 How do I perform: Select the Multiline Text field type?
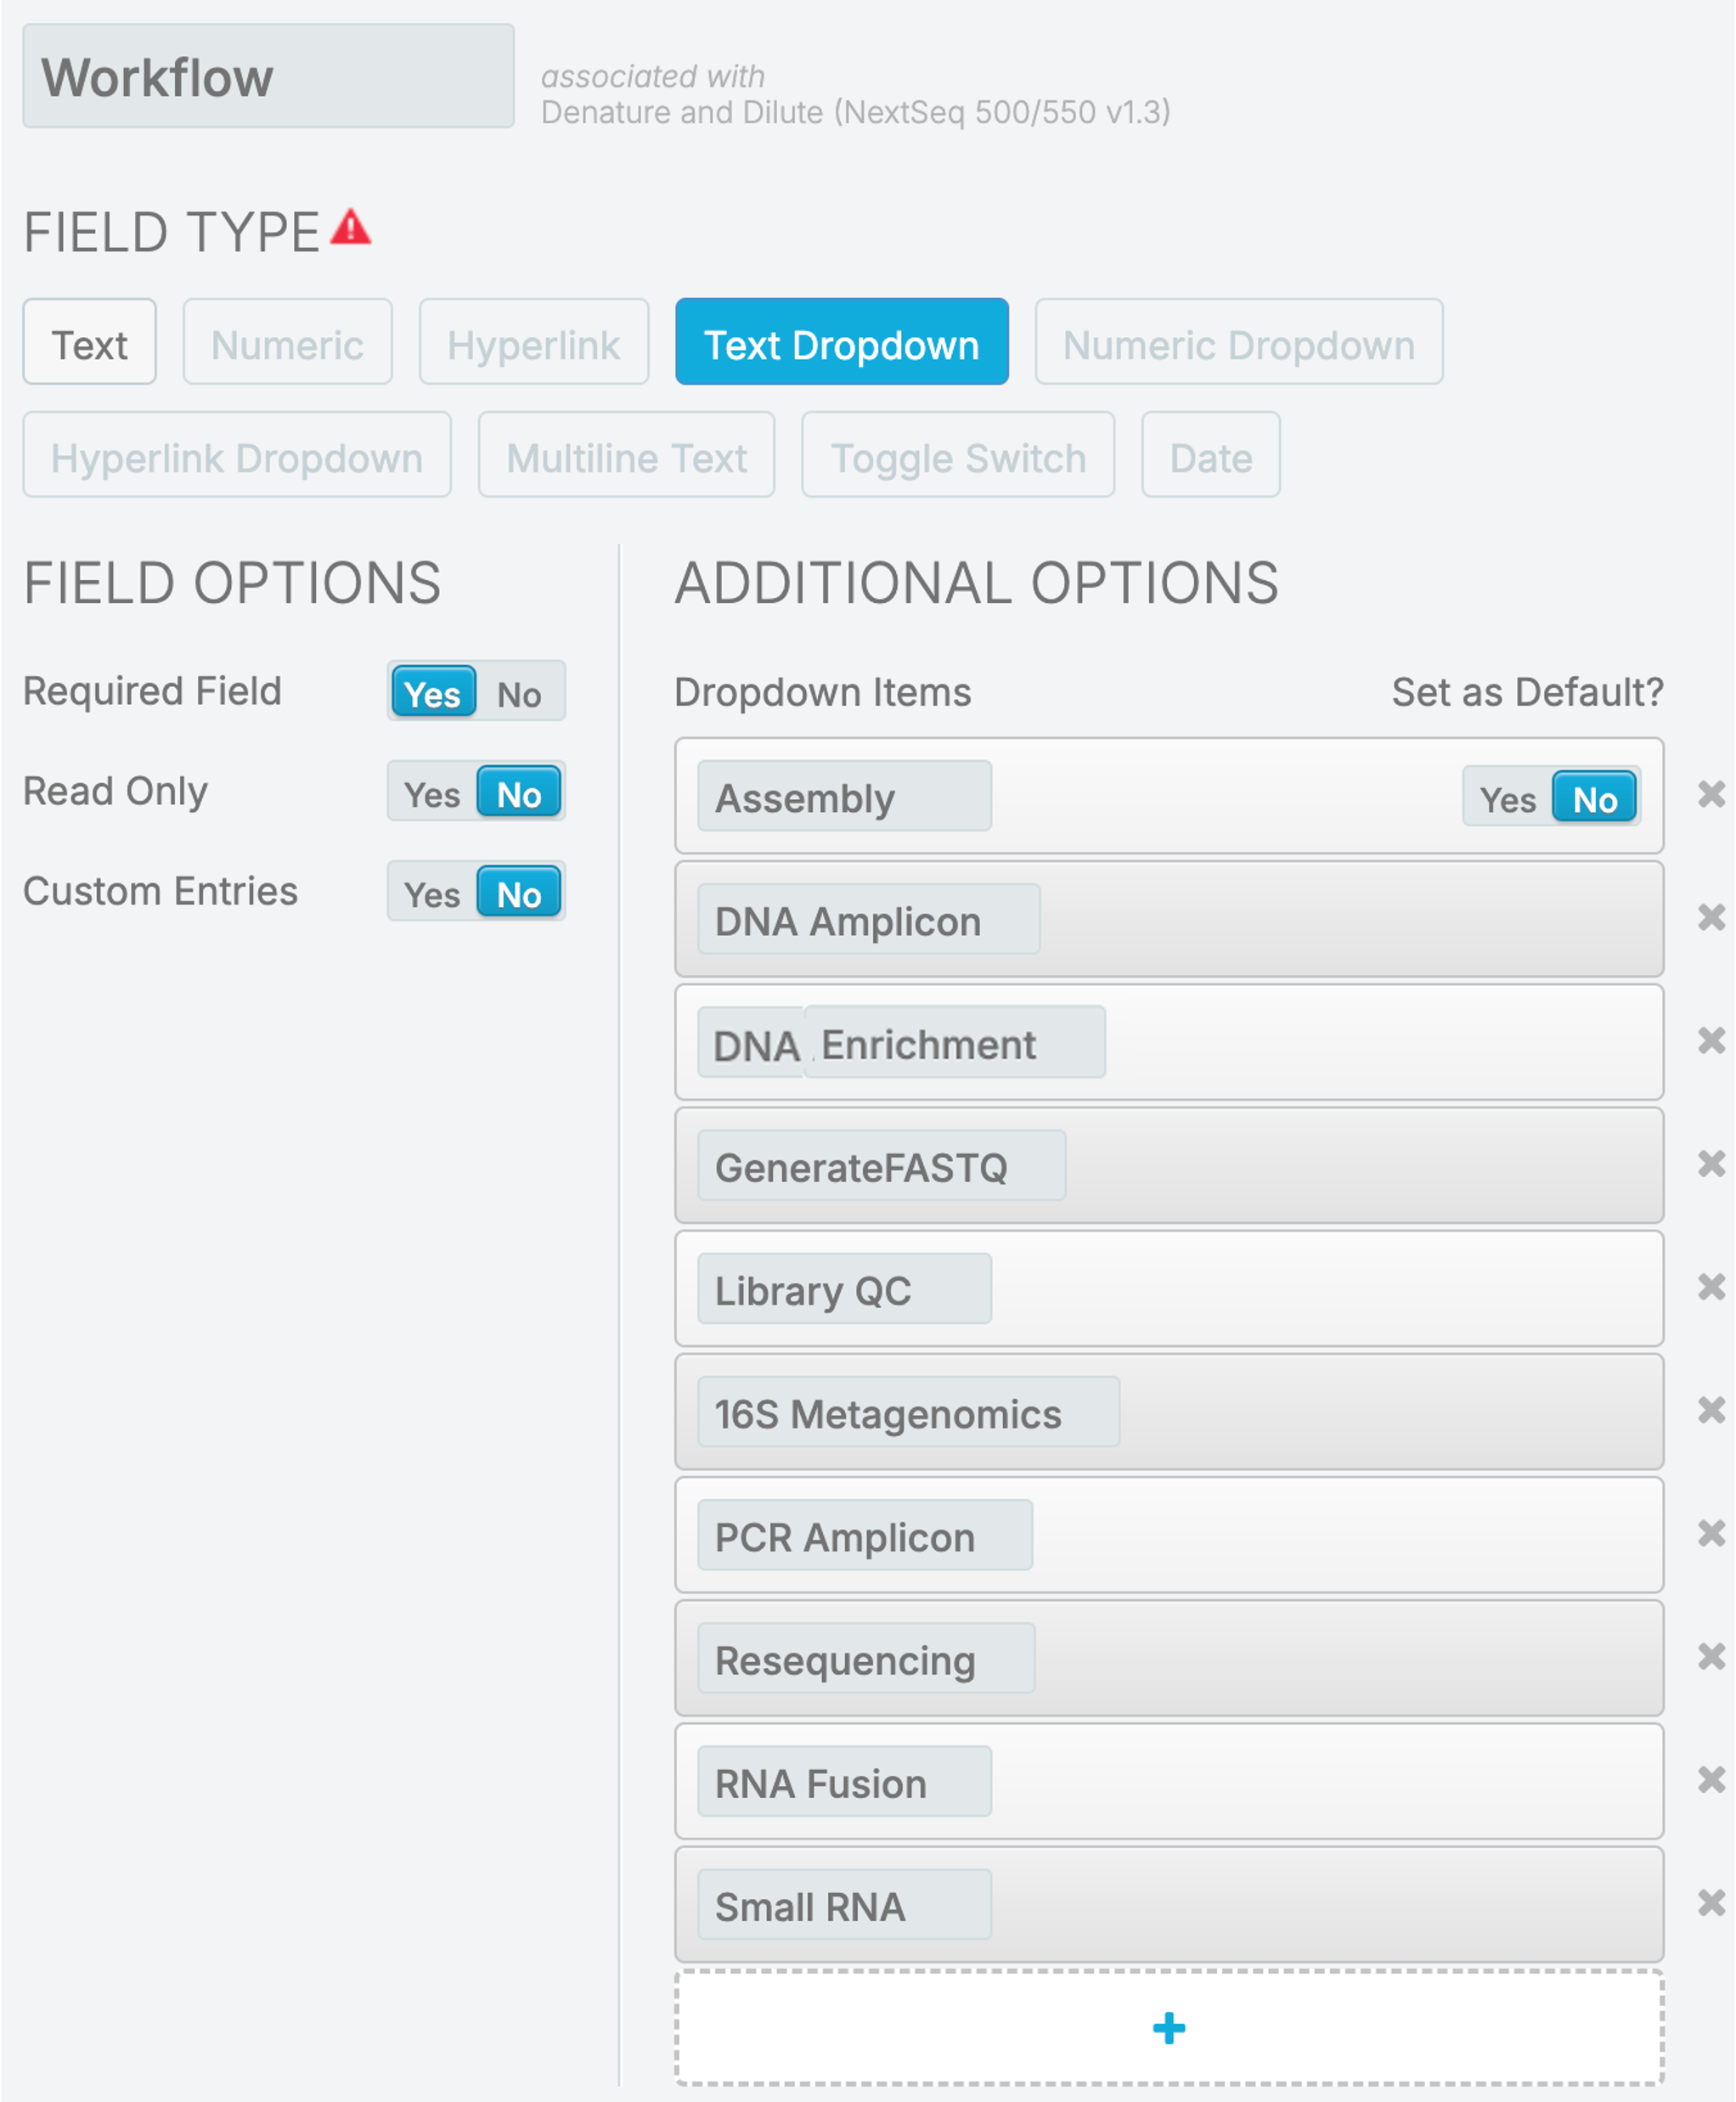626,456
